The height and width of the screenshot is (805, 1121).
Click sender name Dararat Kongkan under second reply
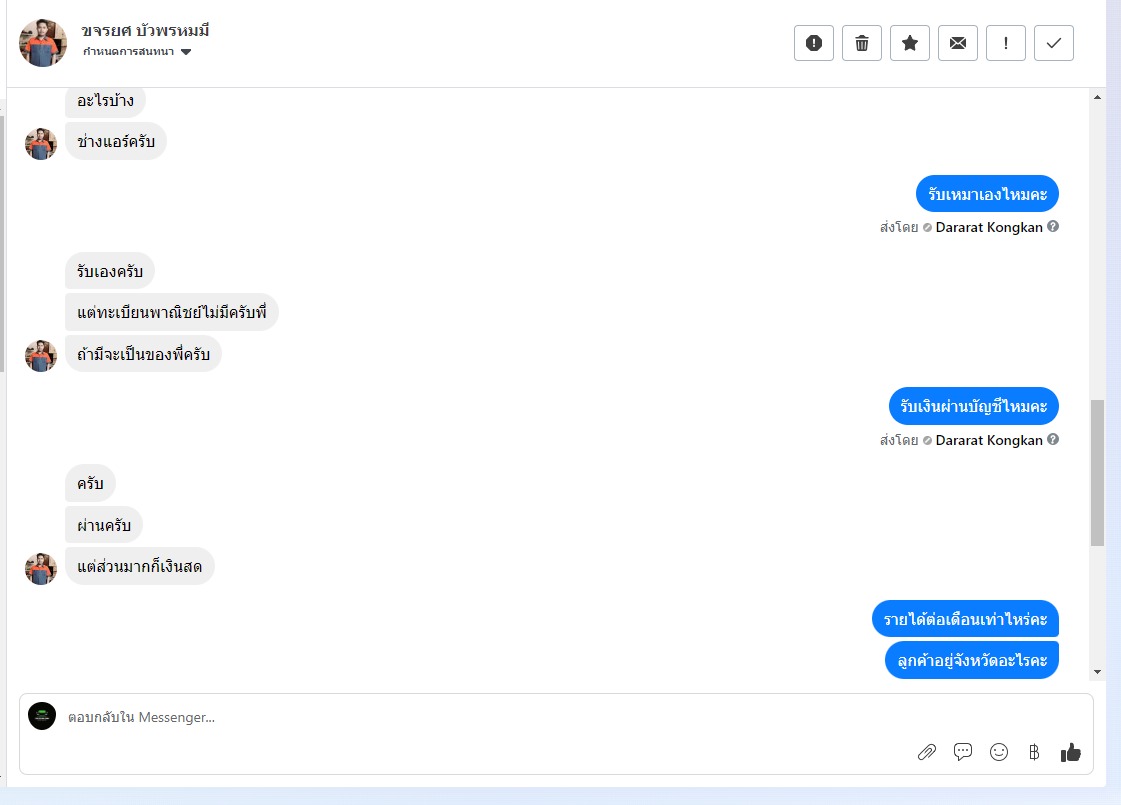[x=989, y=440]
